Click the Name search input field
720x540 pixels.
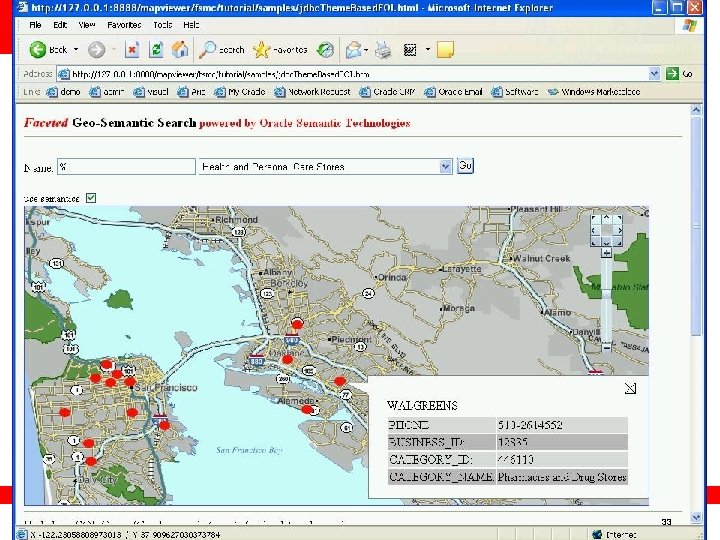coord(126,167)
